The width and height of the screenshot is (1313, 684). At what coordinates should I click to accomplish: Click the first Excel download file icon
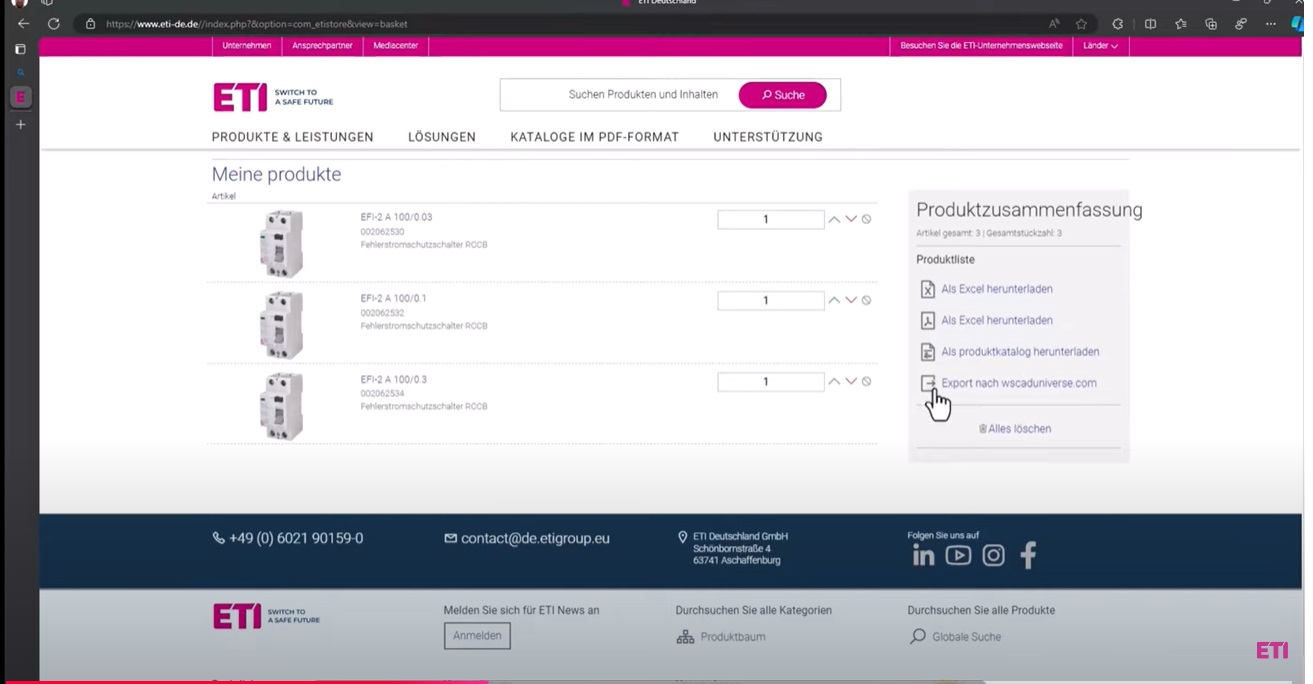928,289
